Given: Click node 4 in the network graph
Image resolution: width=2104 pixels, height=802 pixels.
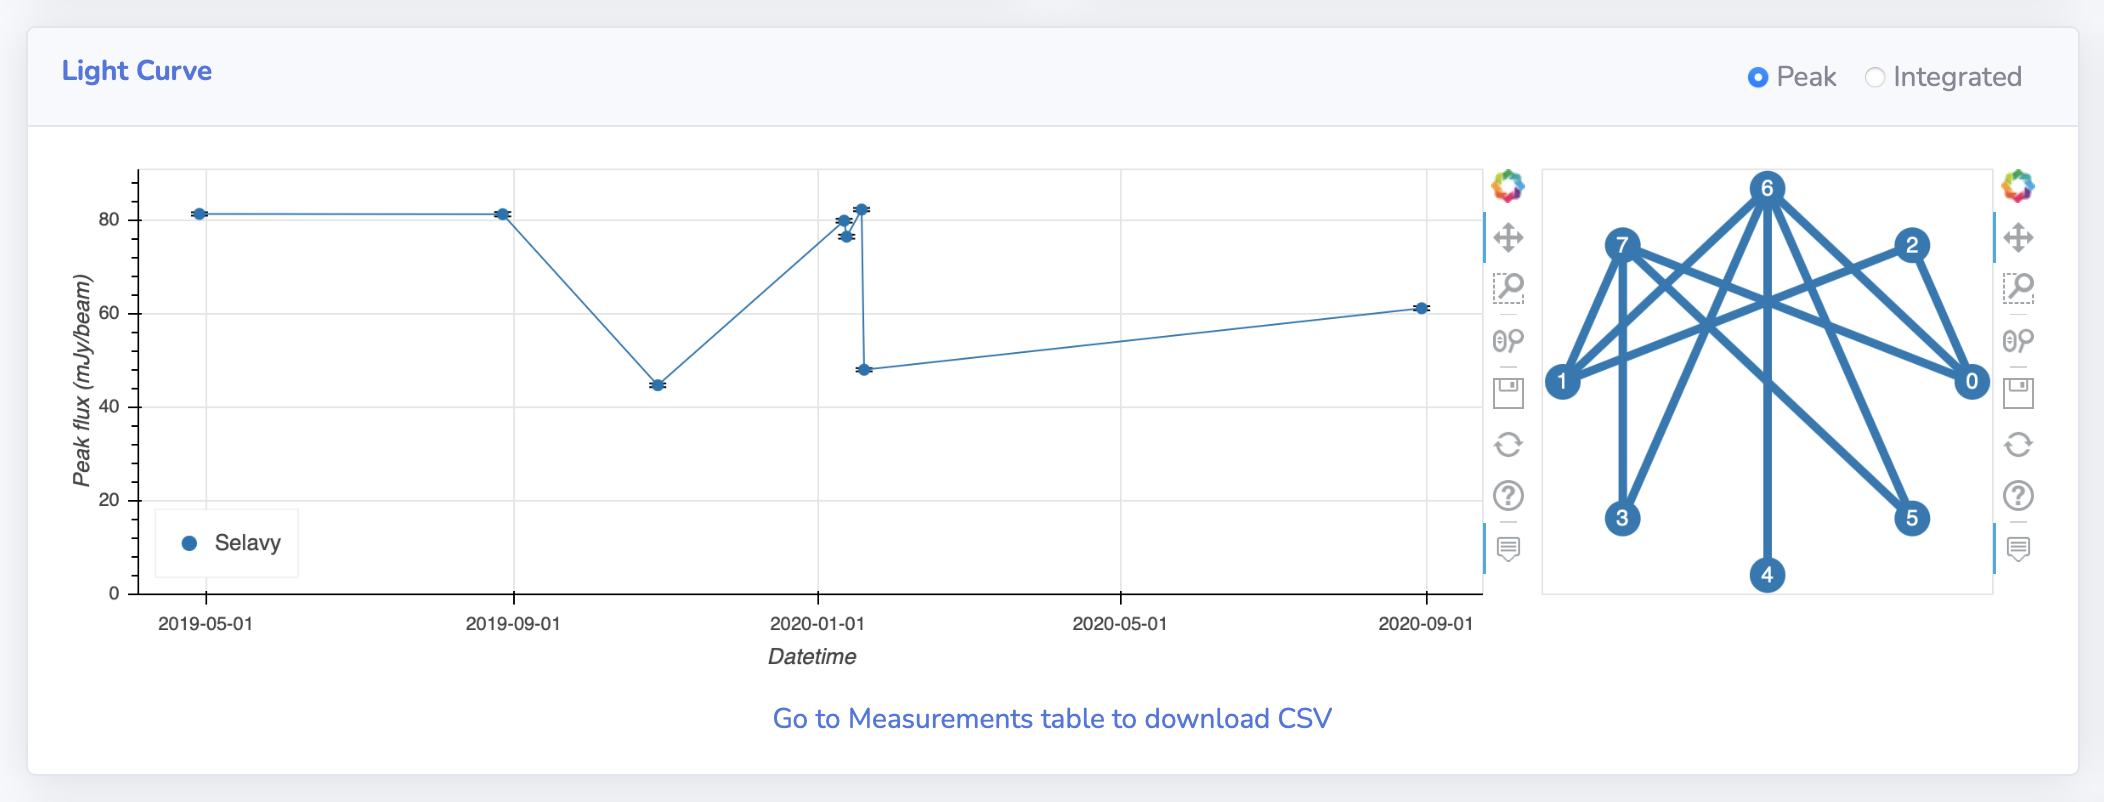Looking at the screenshot, I should pos(1767,575).
